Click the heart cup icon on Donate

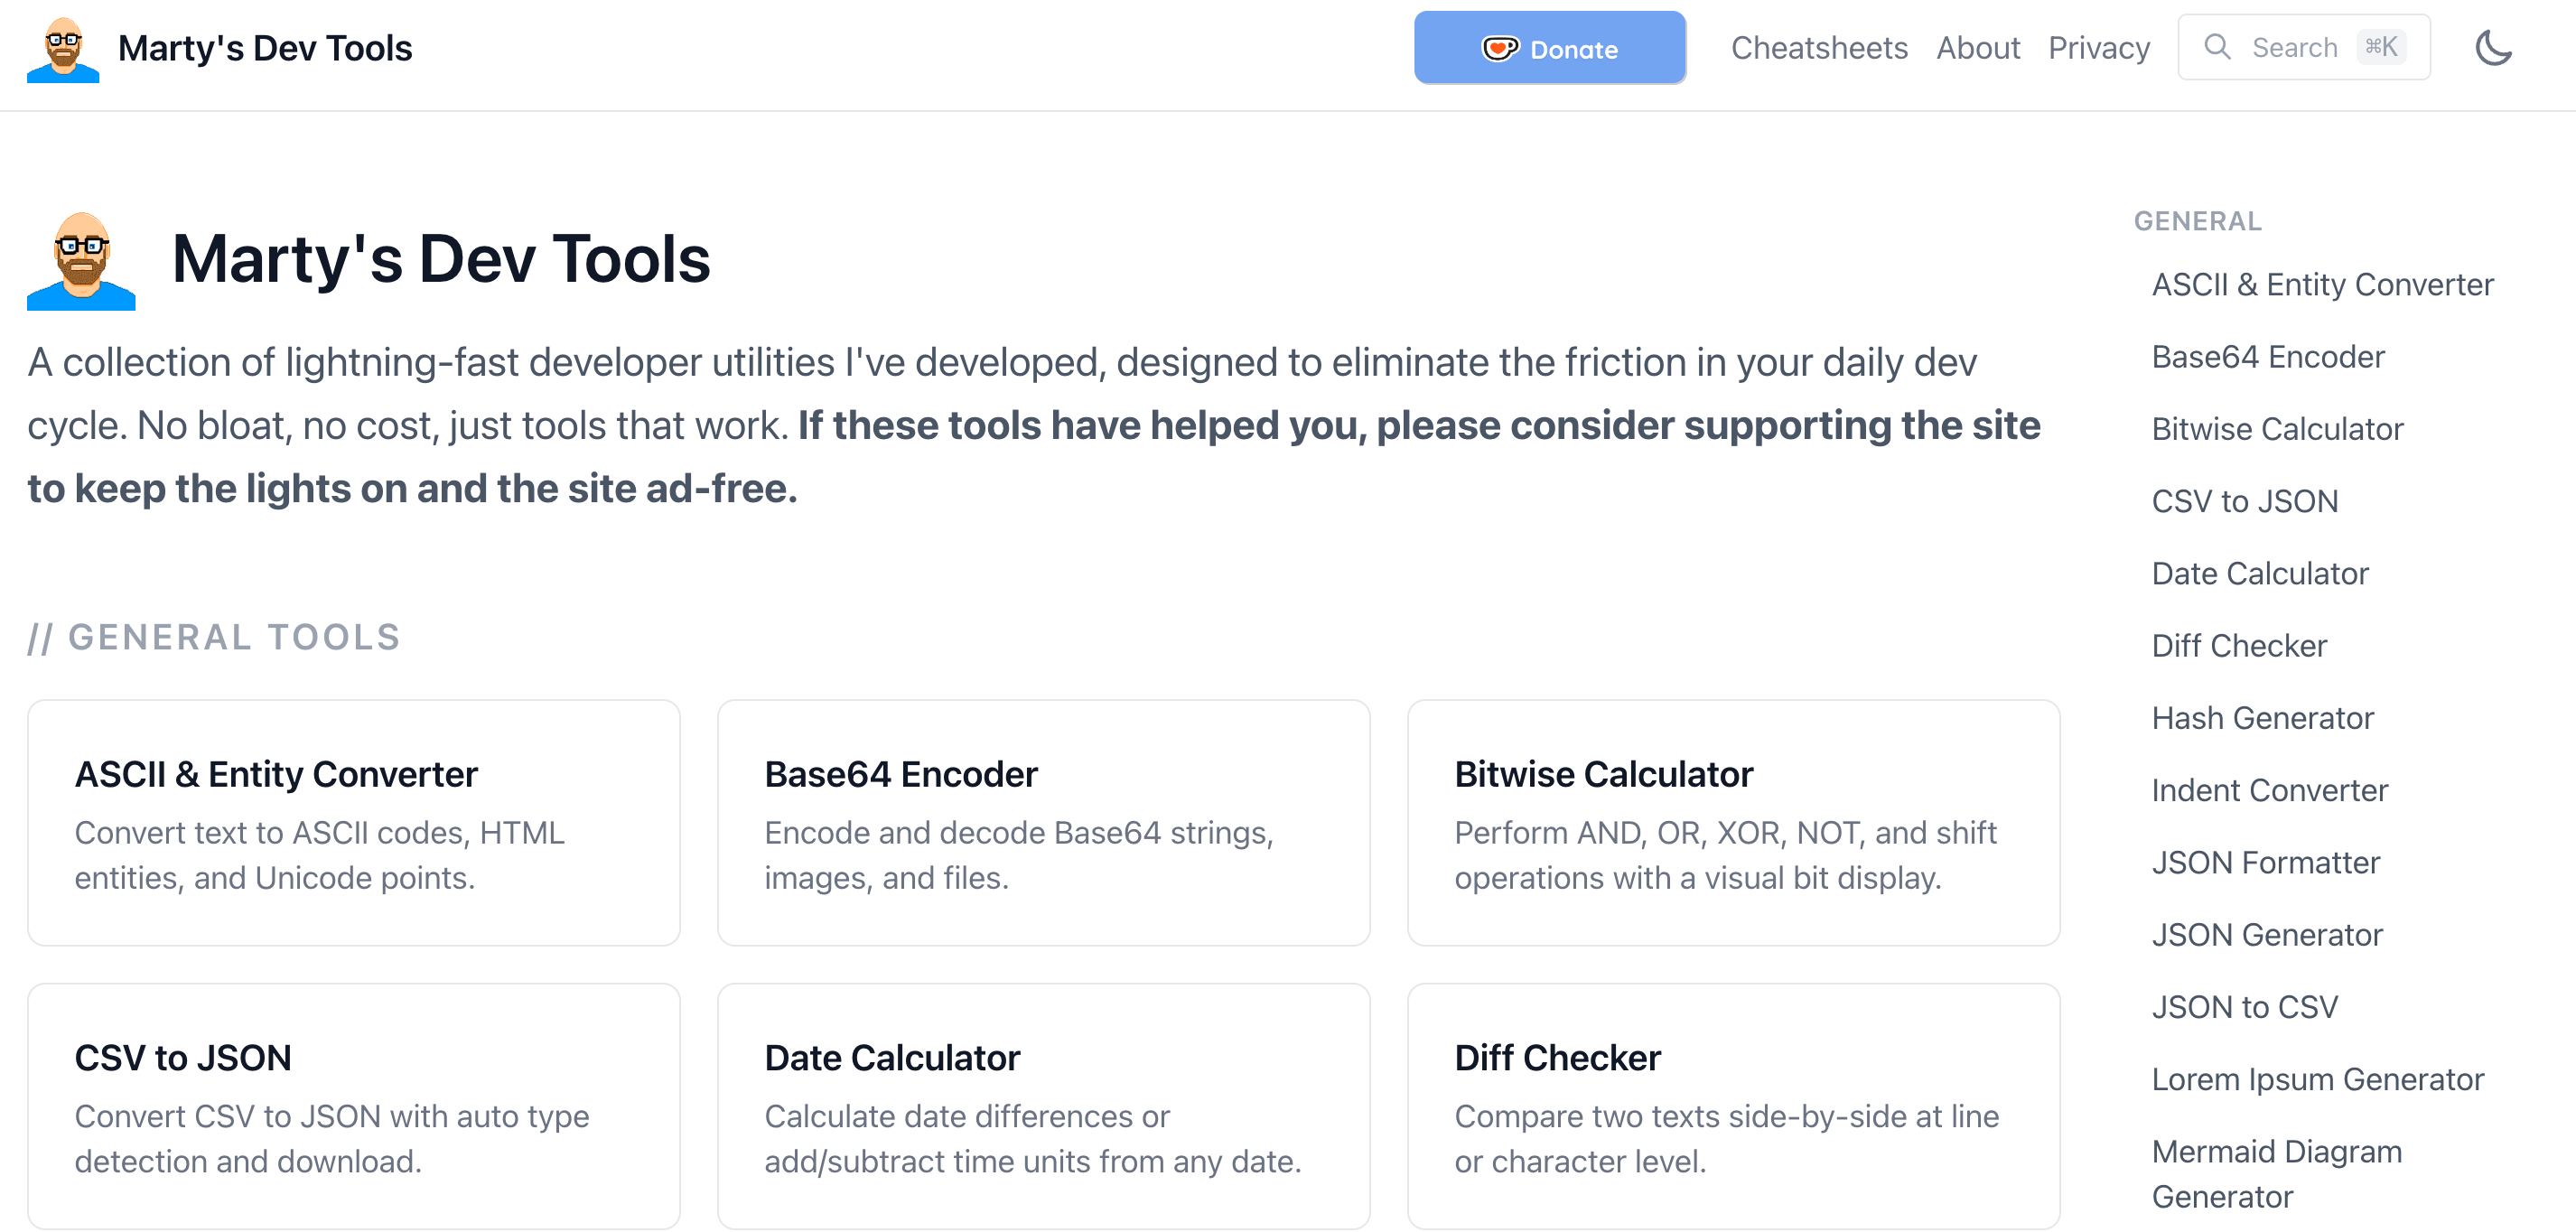coord(1499,49)
